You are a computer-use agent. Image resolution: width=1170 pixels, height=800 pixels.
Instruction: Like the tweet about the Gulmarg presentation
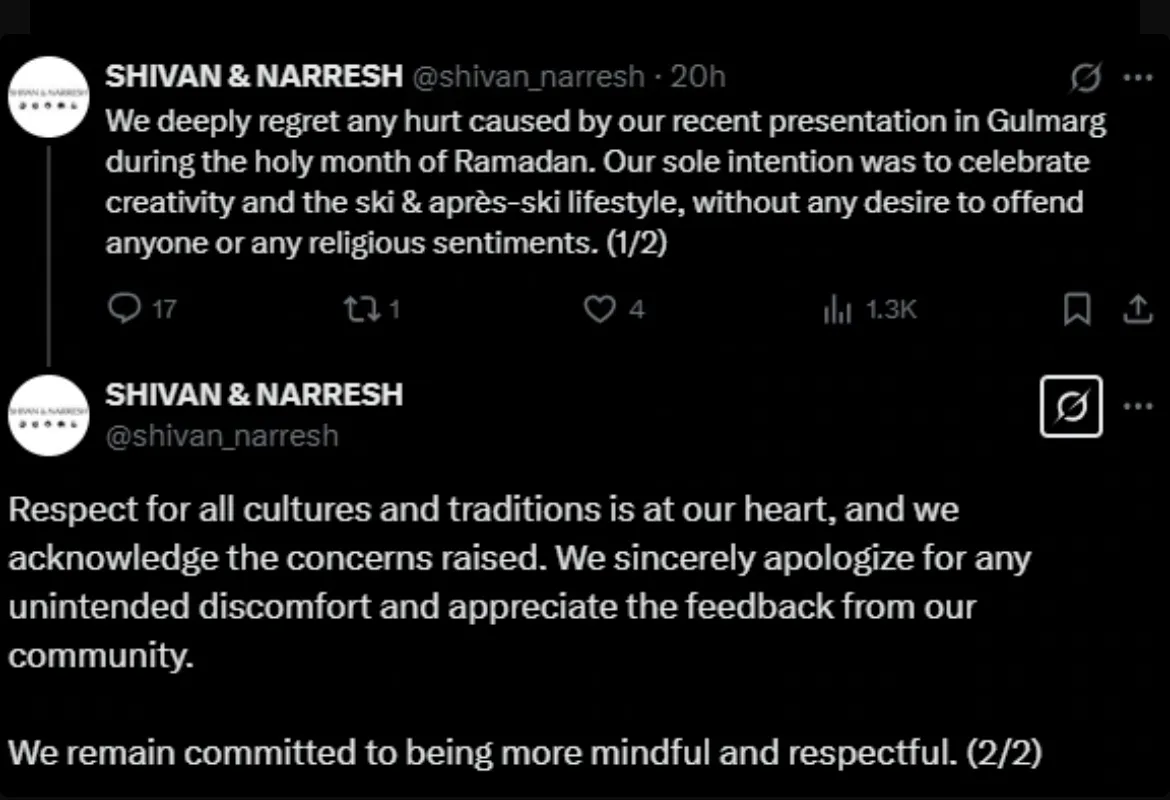pos(599,310)
